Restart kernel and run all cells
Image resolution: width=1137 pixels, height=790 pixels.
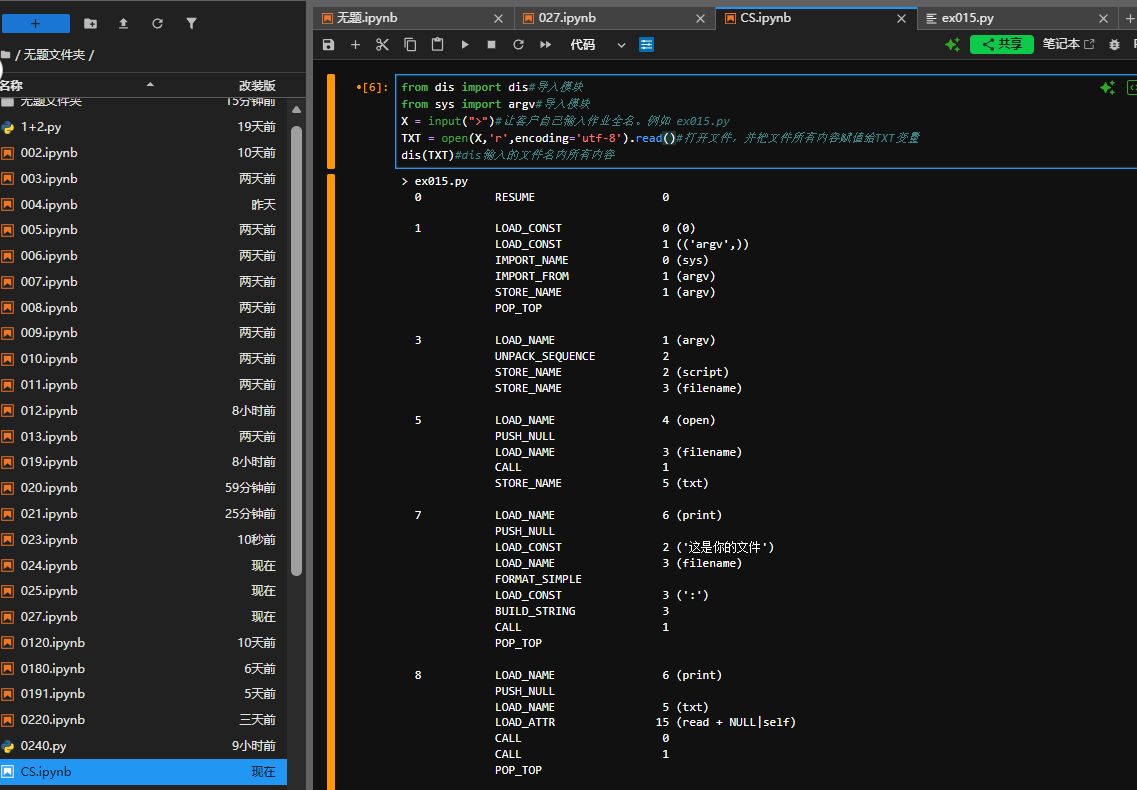click(545, 45)
